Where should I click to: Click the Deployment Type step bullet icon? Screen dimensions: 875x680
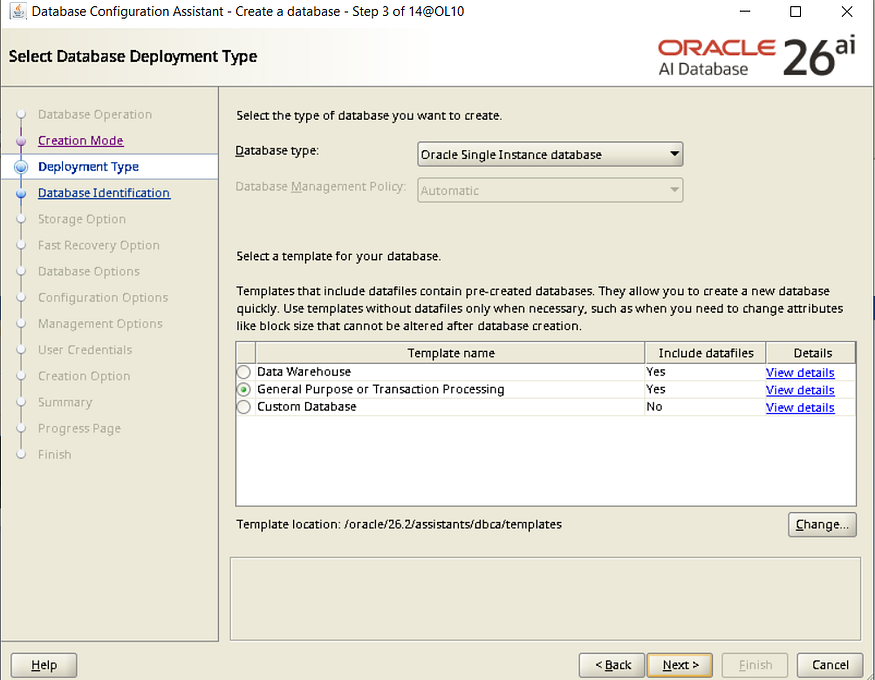coord(21,167)
